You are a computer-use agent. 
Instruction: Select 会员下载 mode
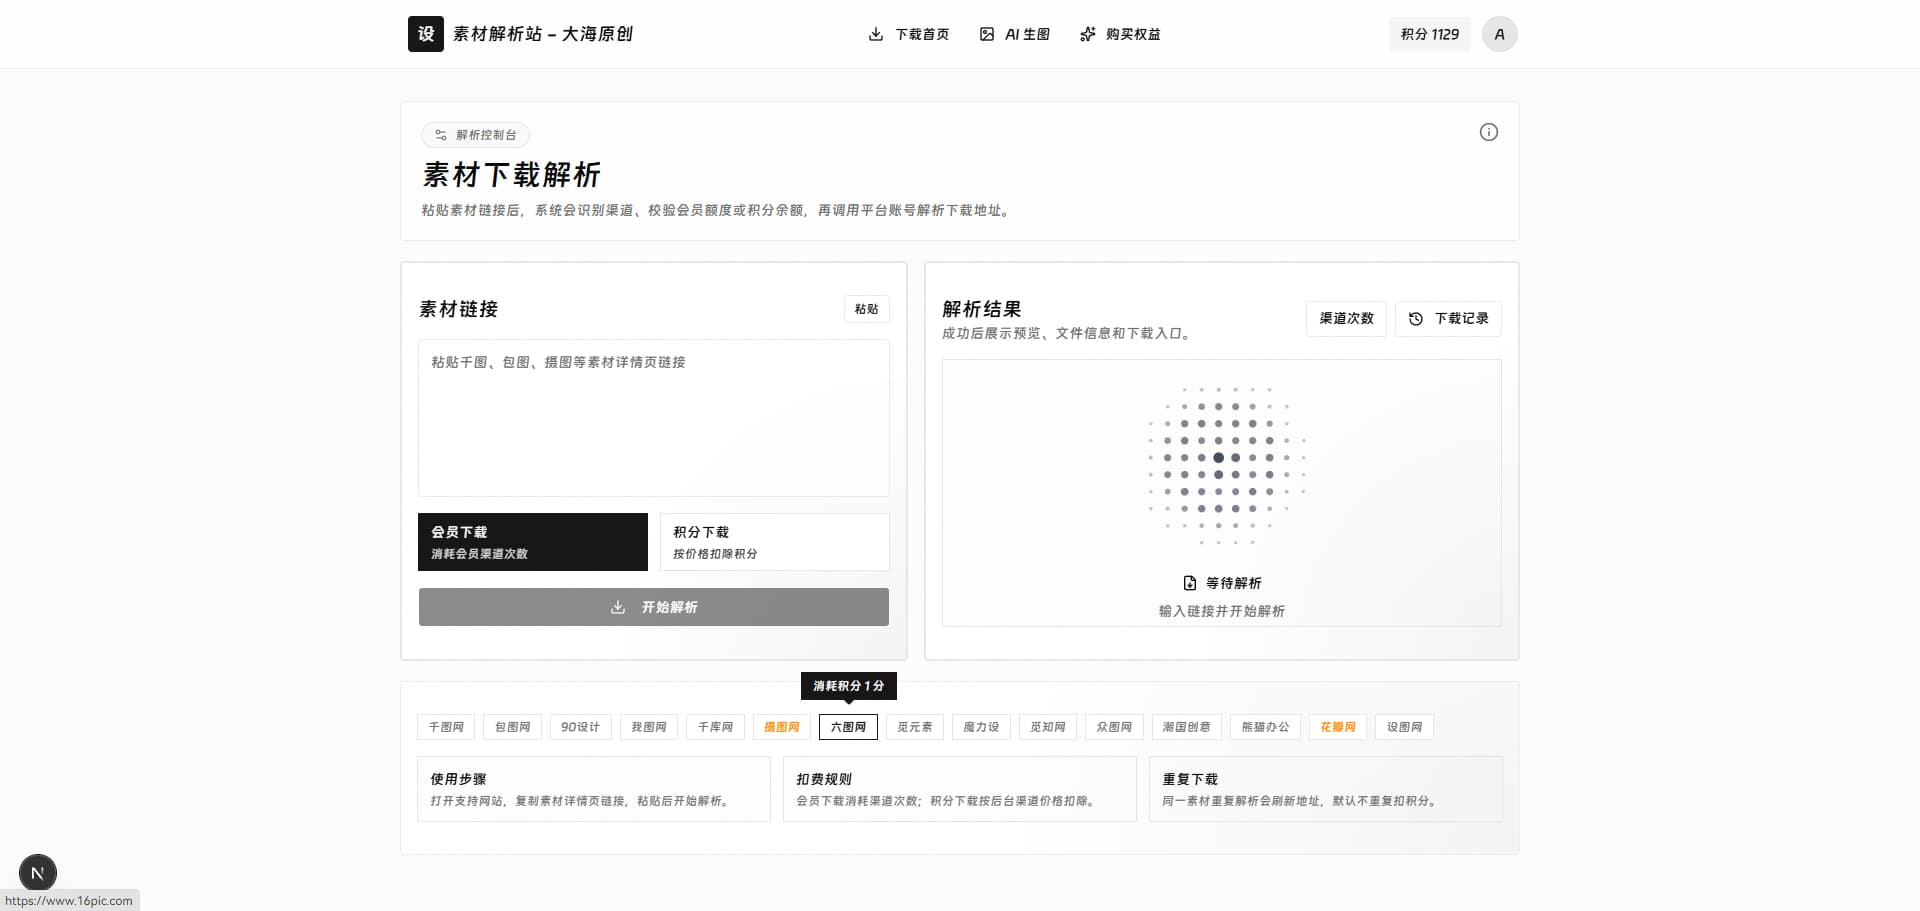click(x=533, y=542)
